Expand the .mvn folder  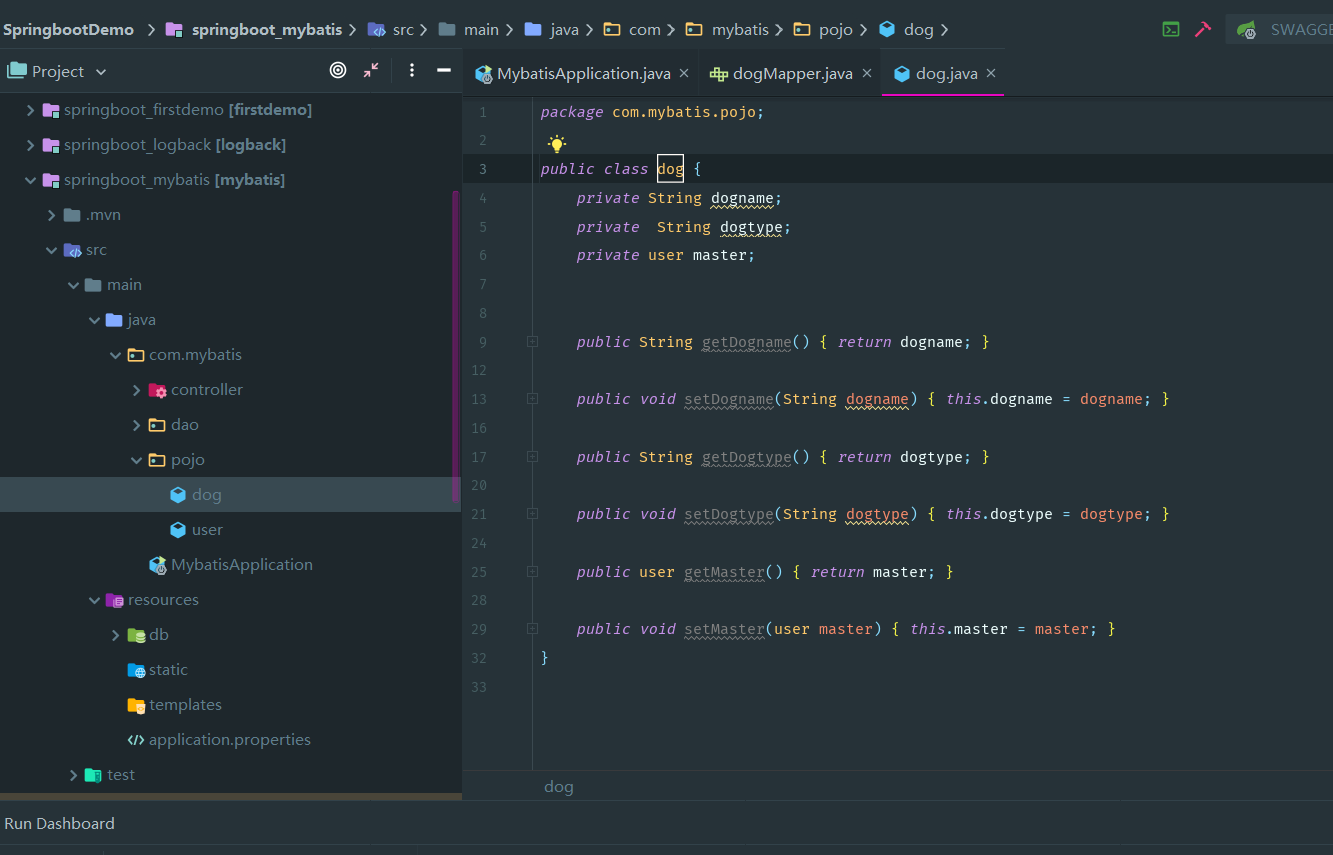point(52,215)
